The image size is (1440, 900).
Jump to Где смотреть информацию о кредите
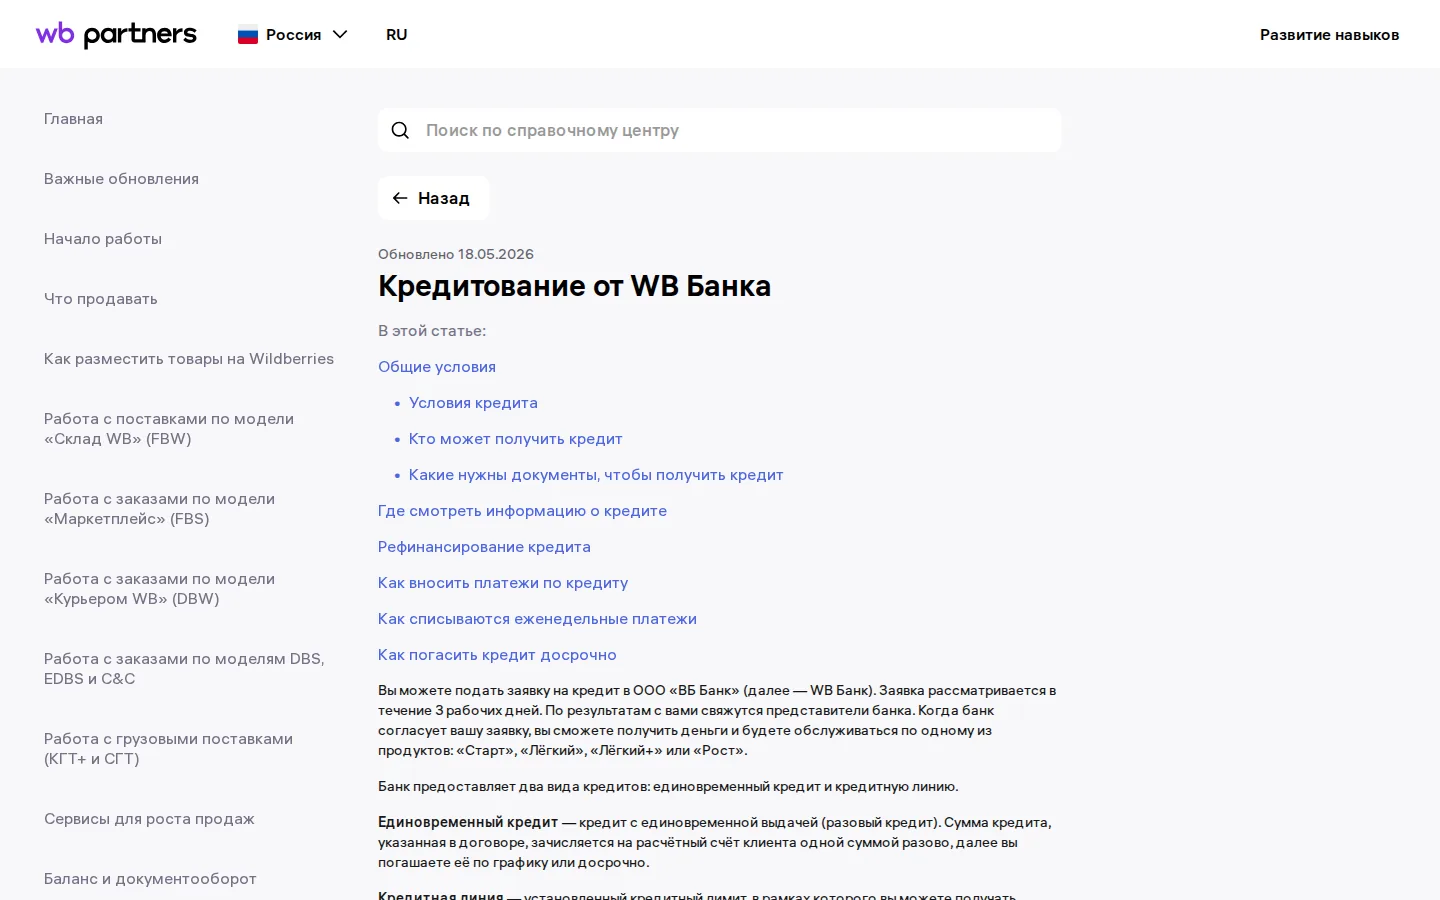coord(522,511)
